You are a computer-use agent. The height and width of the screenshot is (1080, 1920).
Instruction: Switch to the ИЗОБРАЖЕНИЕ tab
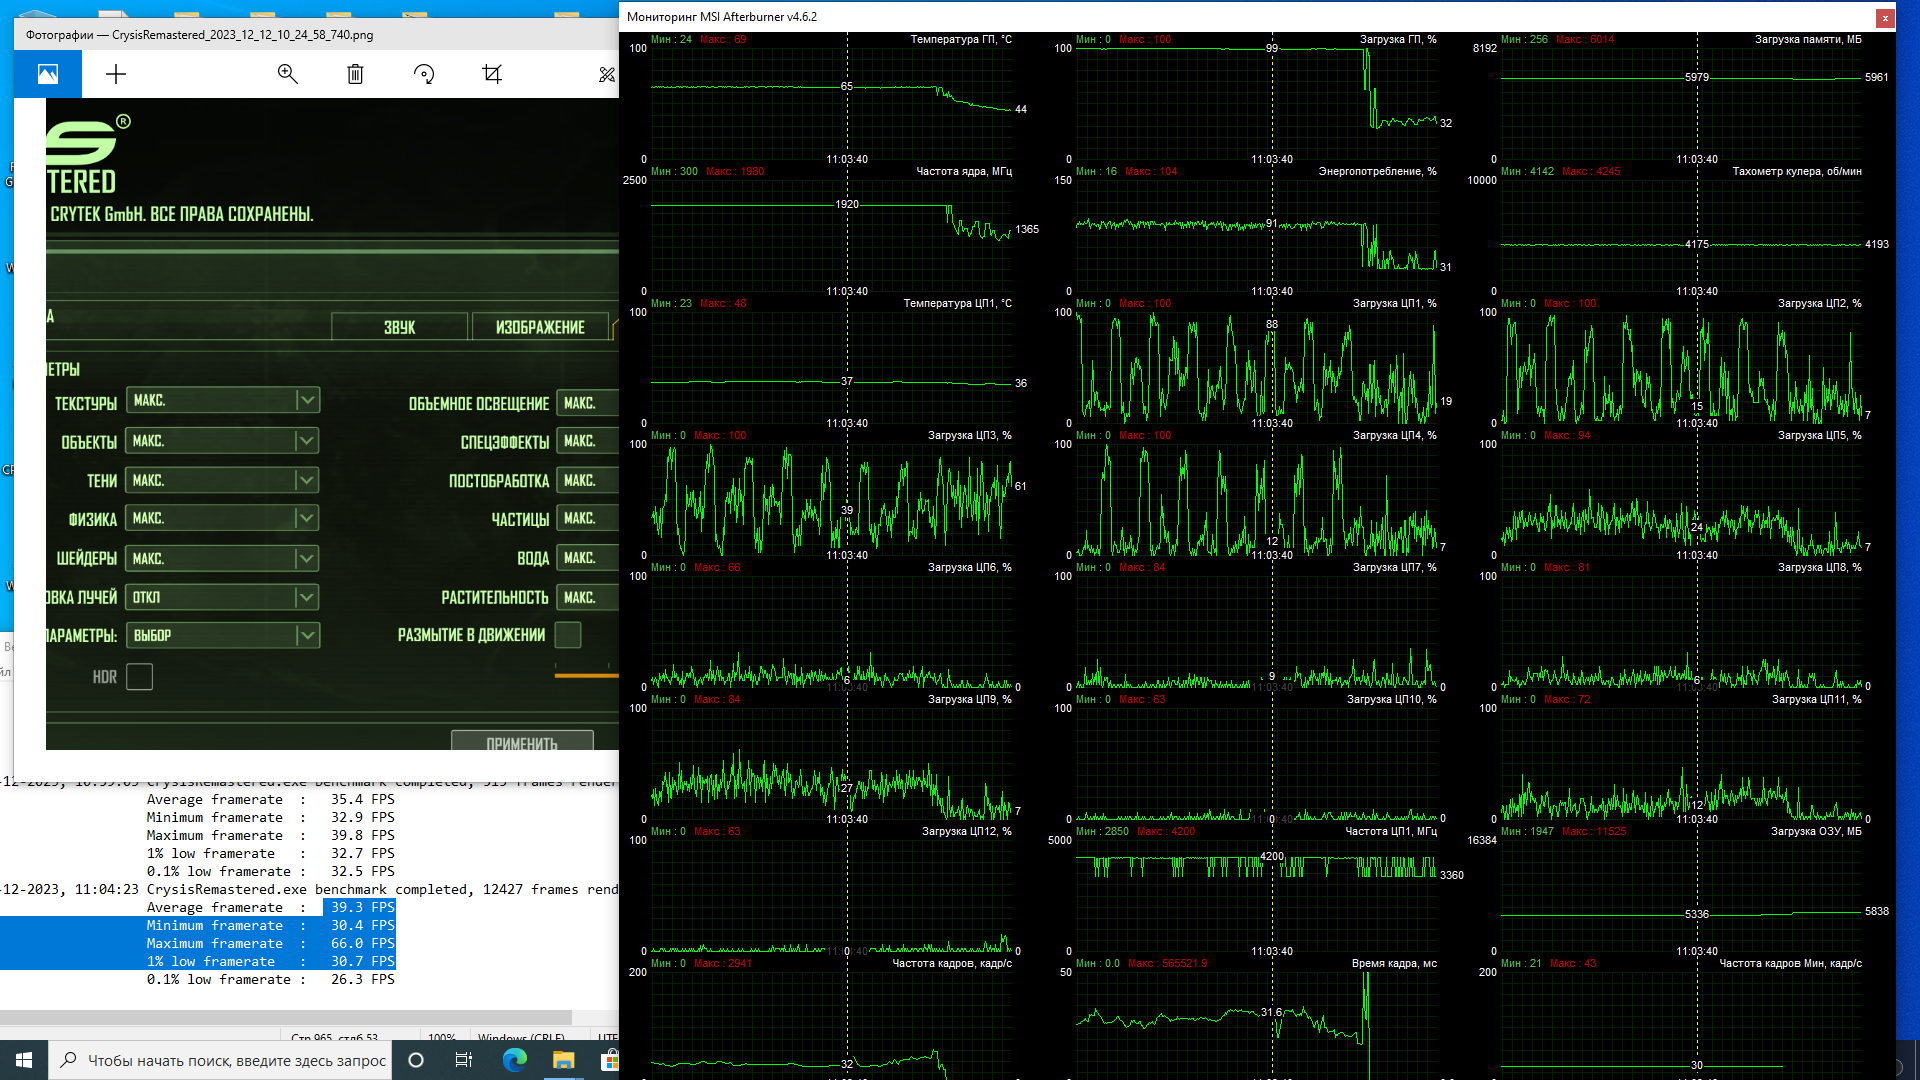pyautogui.click(x=540, y=327)
